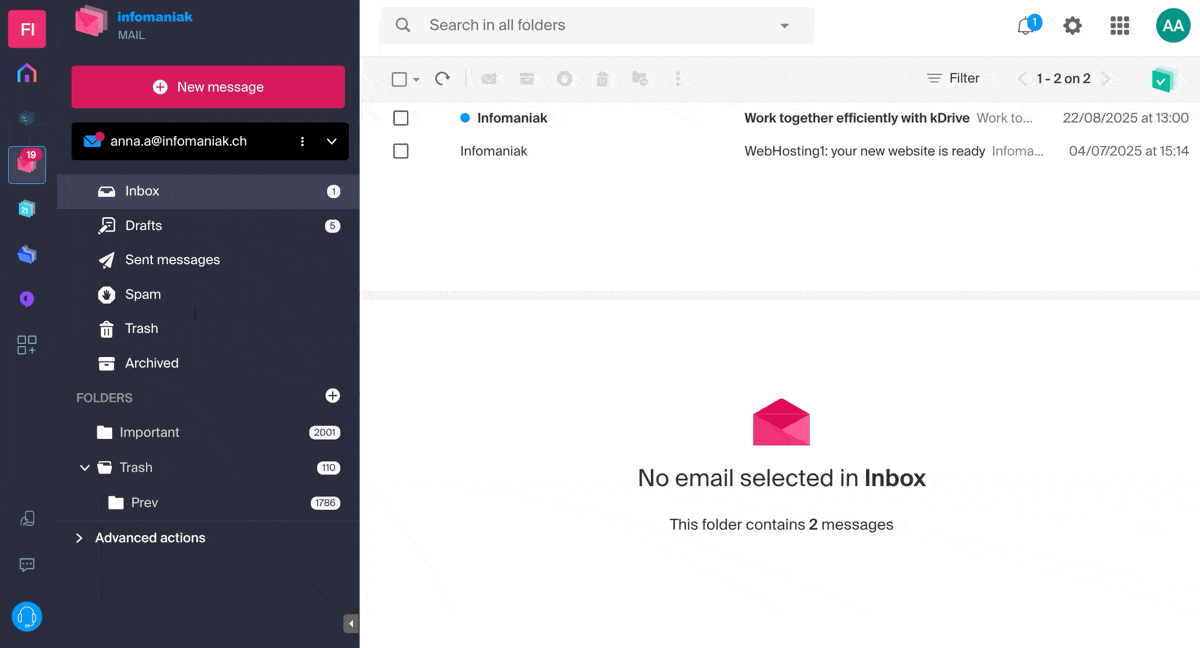1200x648 pixels.
Task: Open the device icon above the chat bubble
Action: pyautogui.click(x=27, y=519)
